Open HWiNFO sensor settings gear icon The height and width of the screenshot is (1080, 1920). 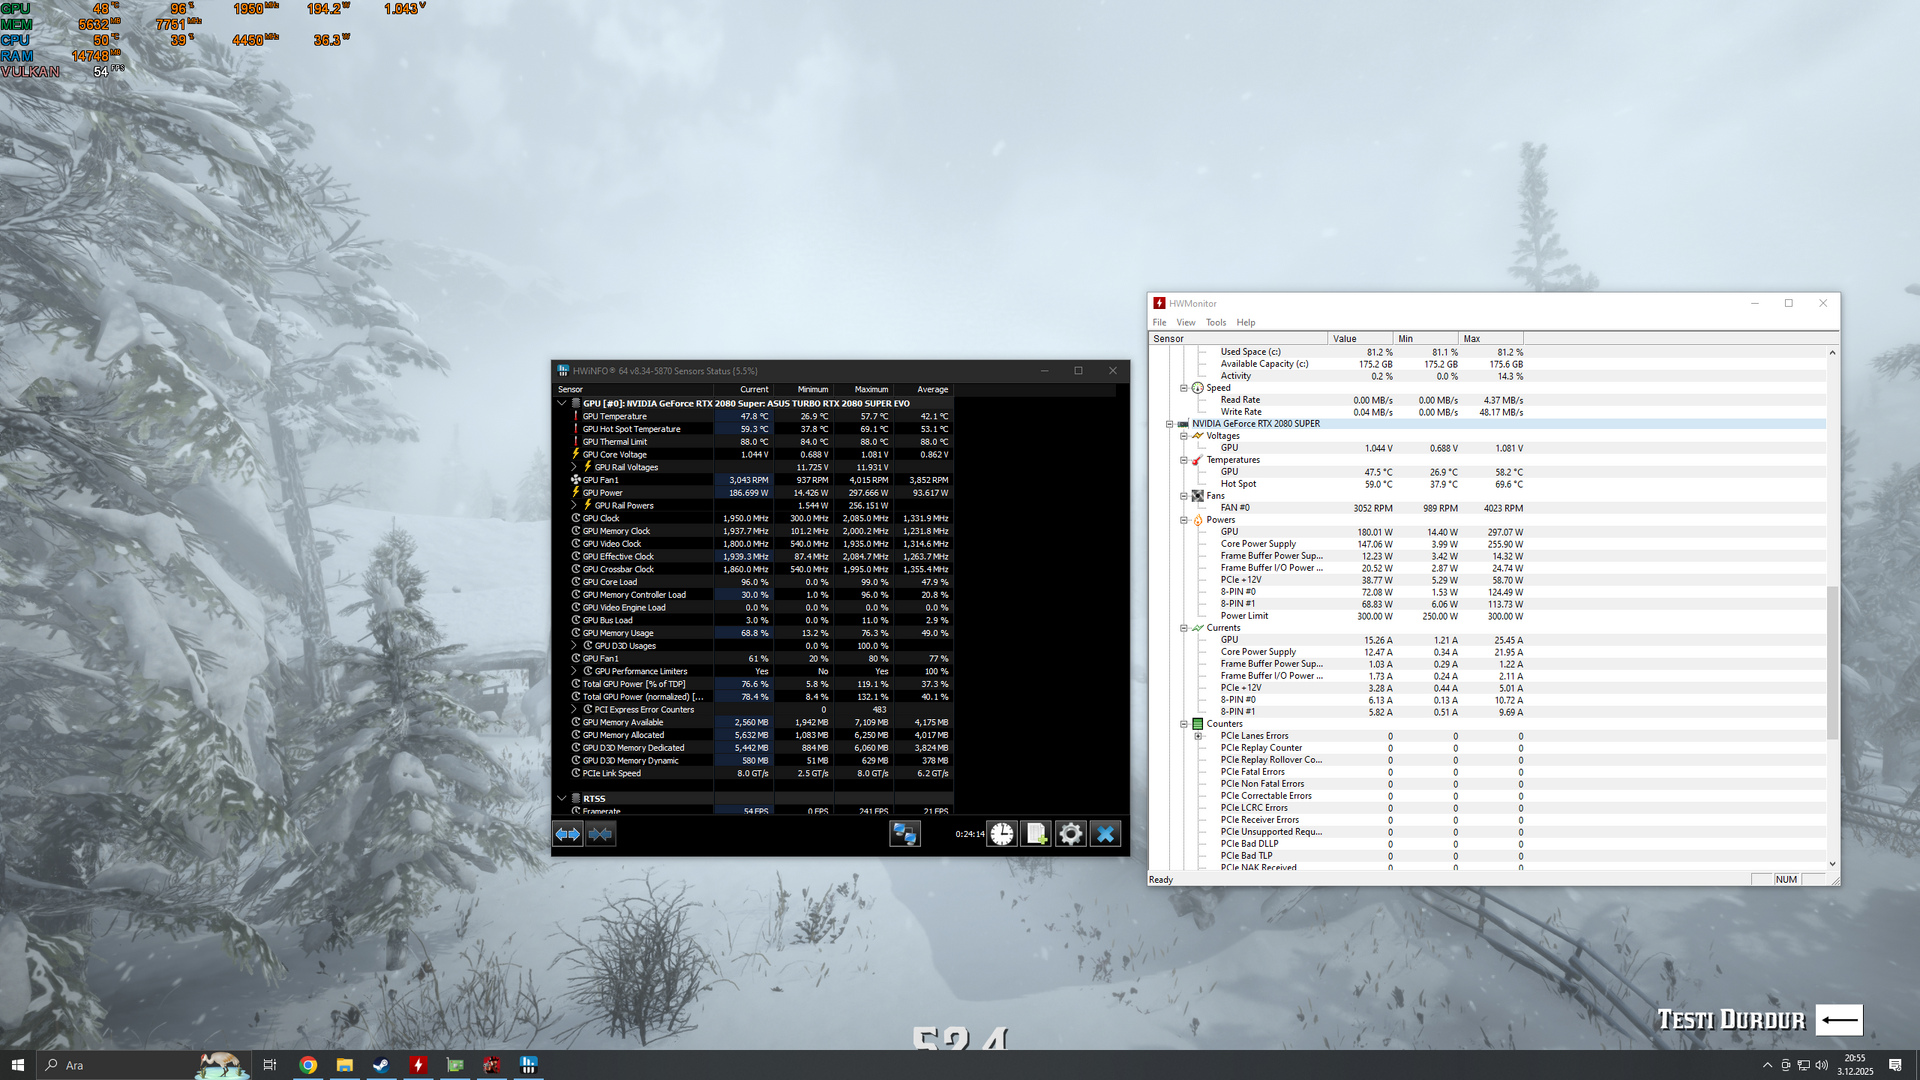click(x=1071, y=834)
